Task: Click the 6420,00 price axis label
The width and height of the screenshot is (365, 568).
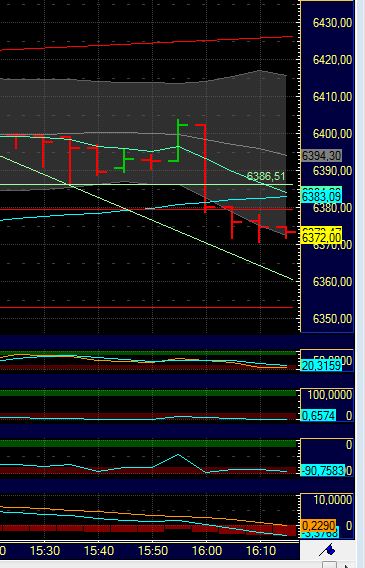Action: click(x=332, y=59)
